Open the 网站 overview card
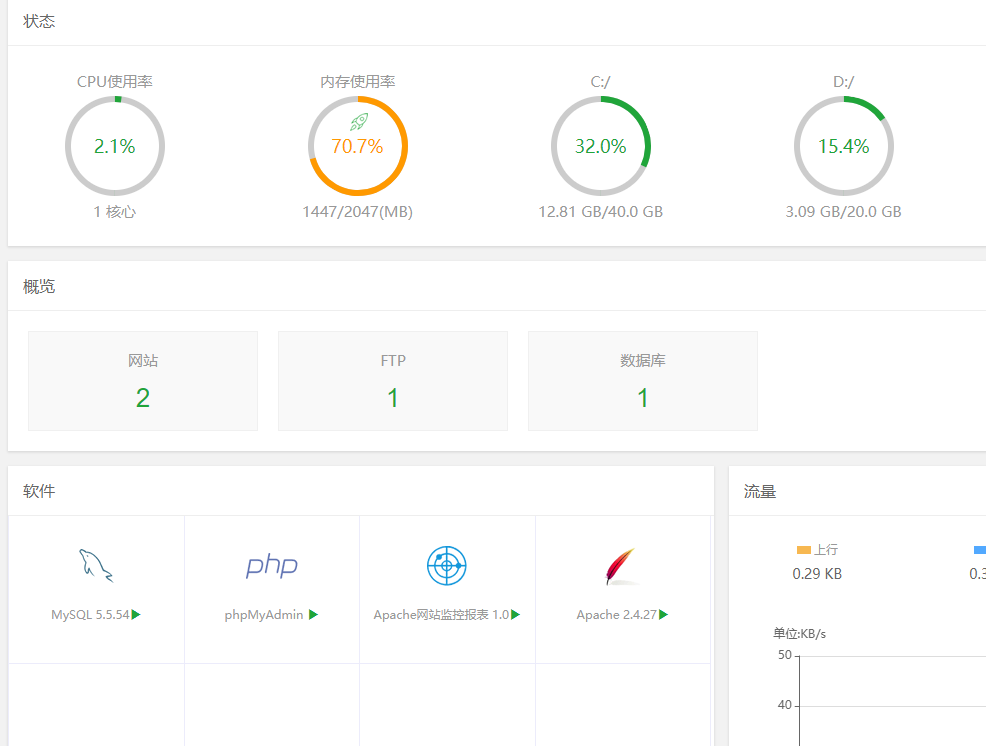This screenshot has width=986, height=746. point(143,381)
